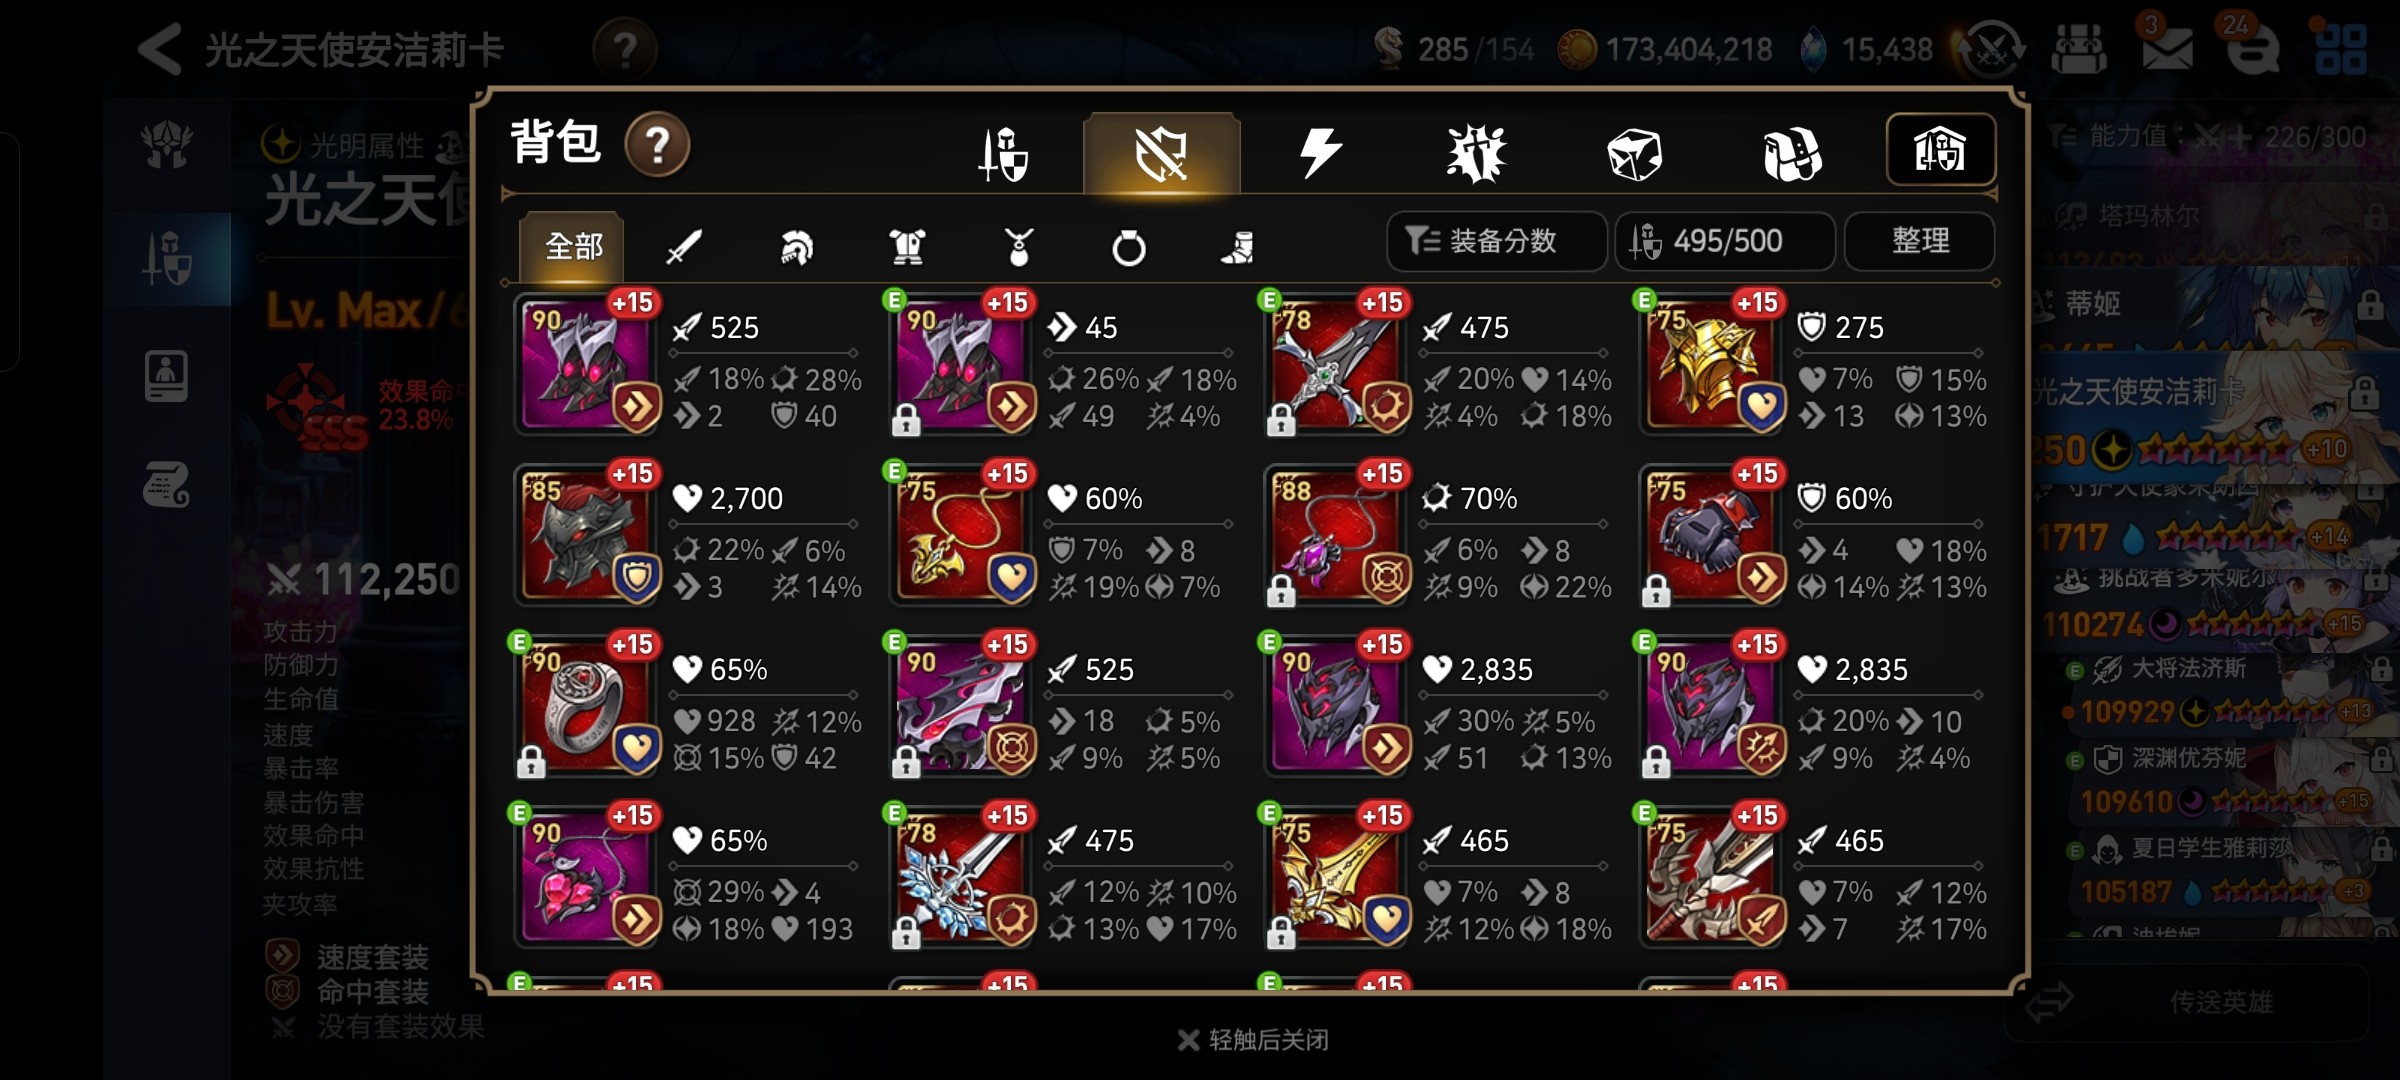
Task: Toggle lock on the 65% health ring
Action: (531, 762)
